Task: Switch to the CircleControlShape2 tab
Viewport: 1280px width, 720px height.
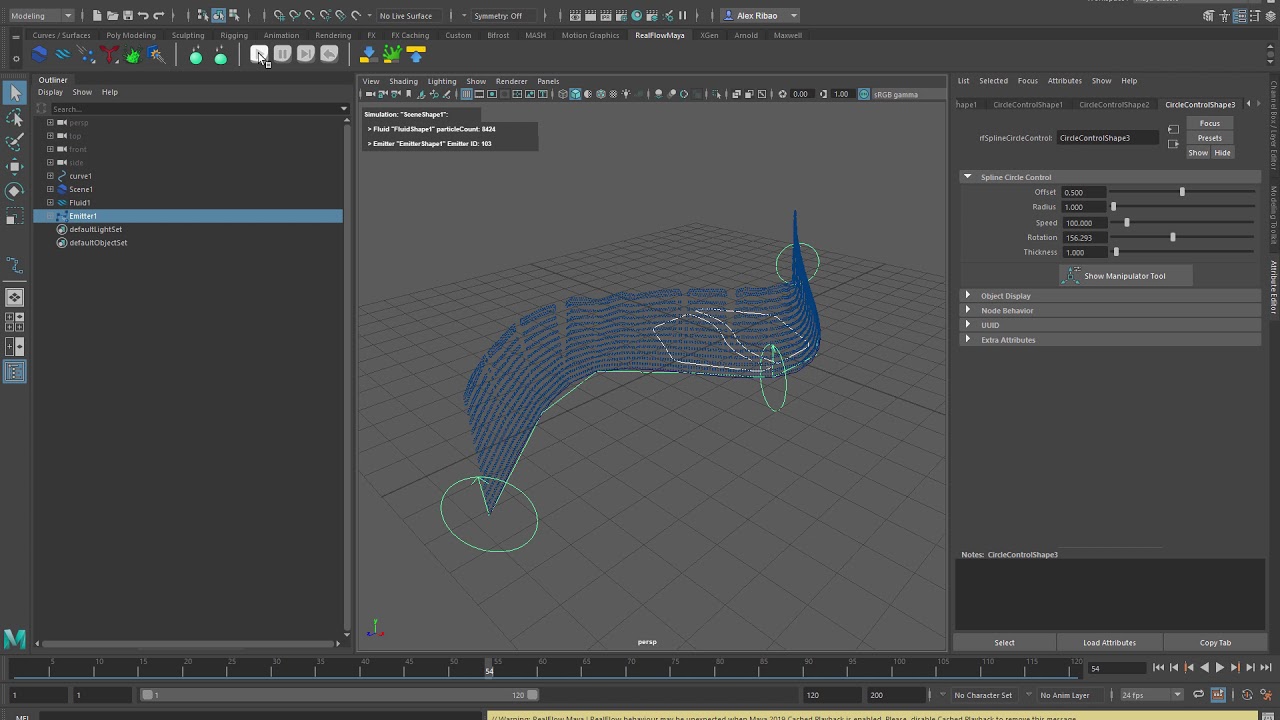Action: click(1113, 104)
